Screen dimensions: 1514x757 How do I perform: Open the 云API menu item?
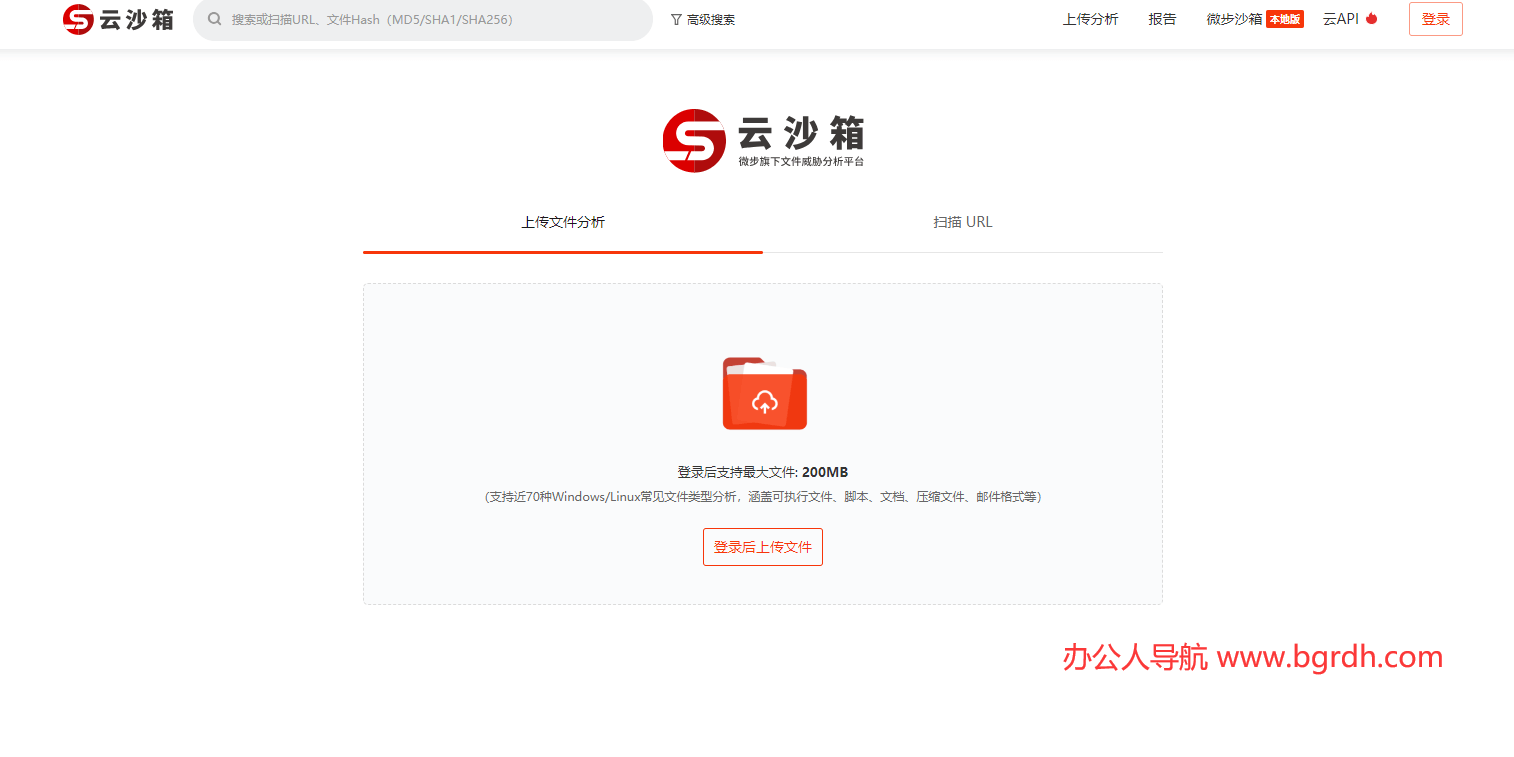[x=1340, y=19]
